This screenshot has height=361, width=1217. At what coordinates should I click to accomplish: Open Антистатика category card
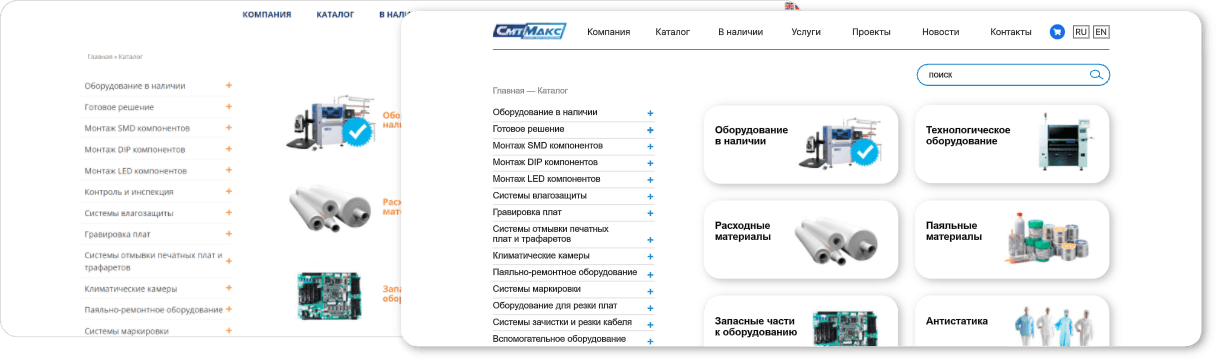(x=1012, y=321)
